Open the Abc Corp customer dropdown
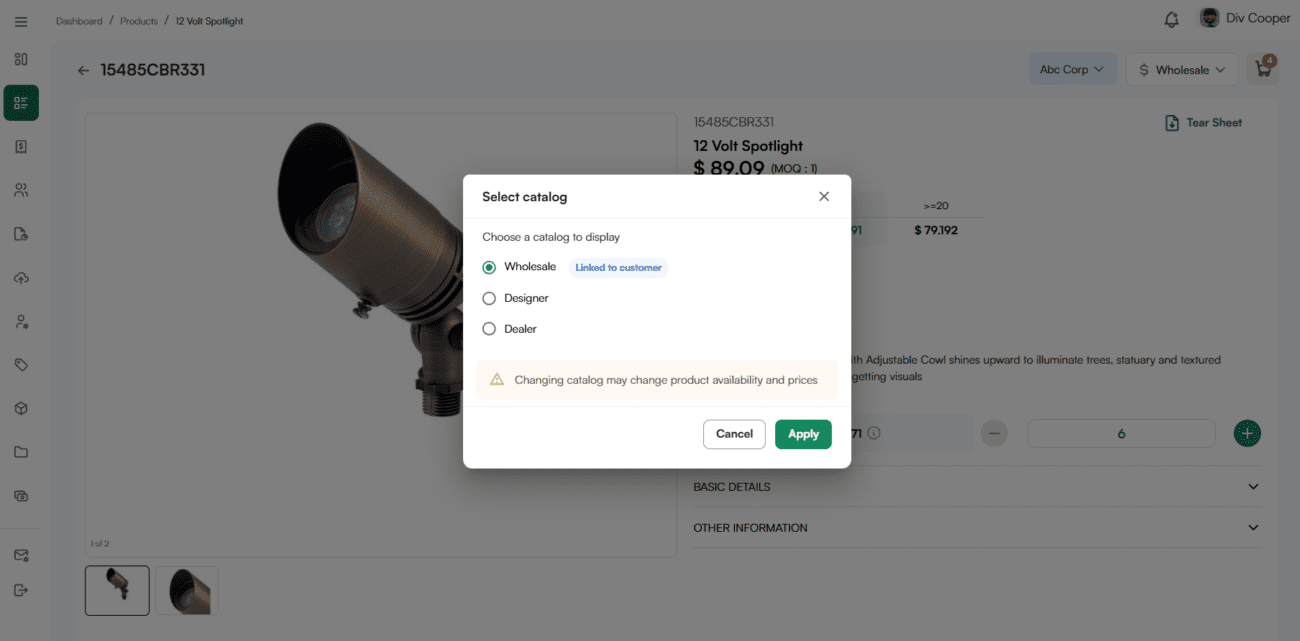 (1072, 70)
